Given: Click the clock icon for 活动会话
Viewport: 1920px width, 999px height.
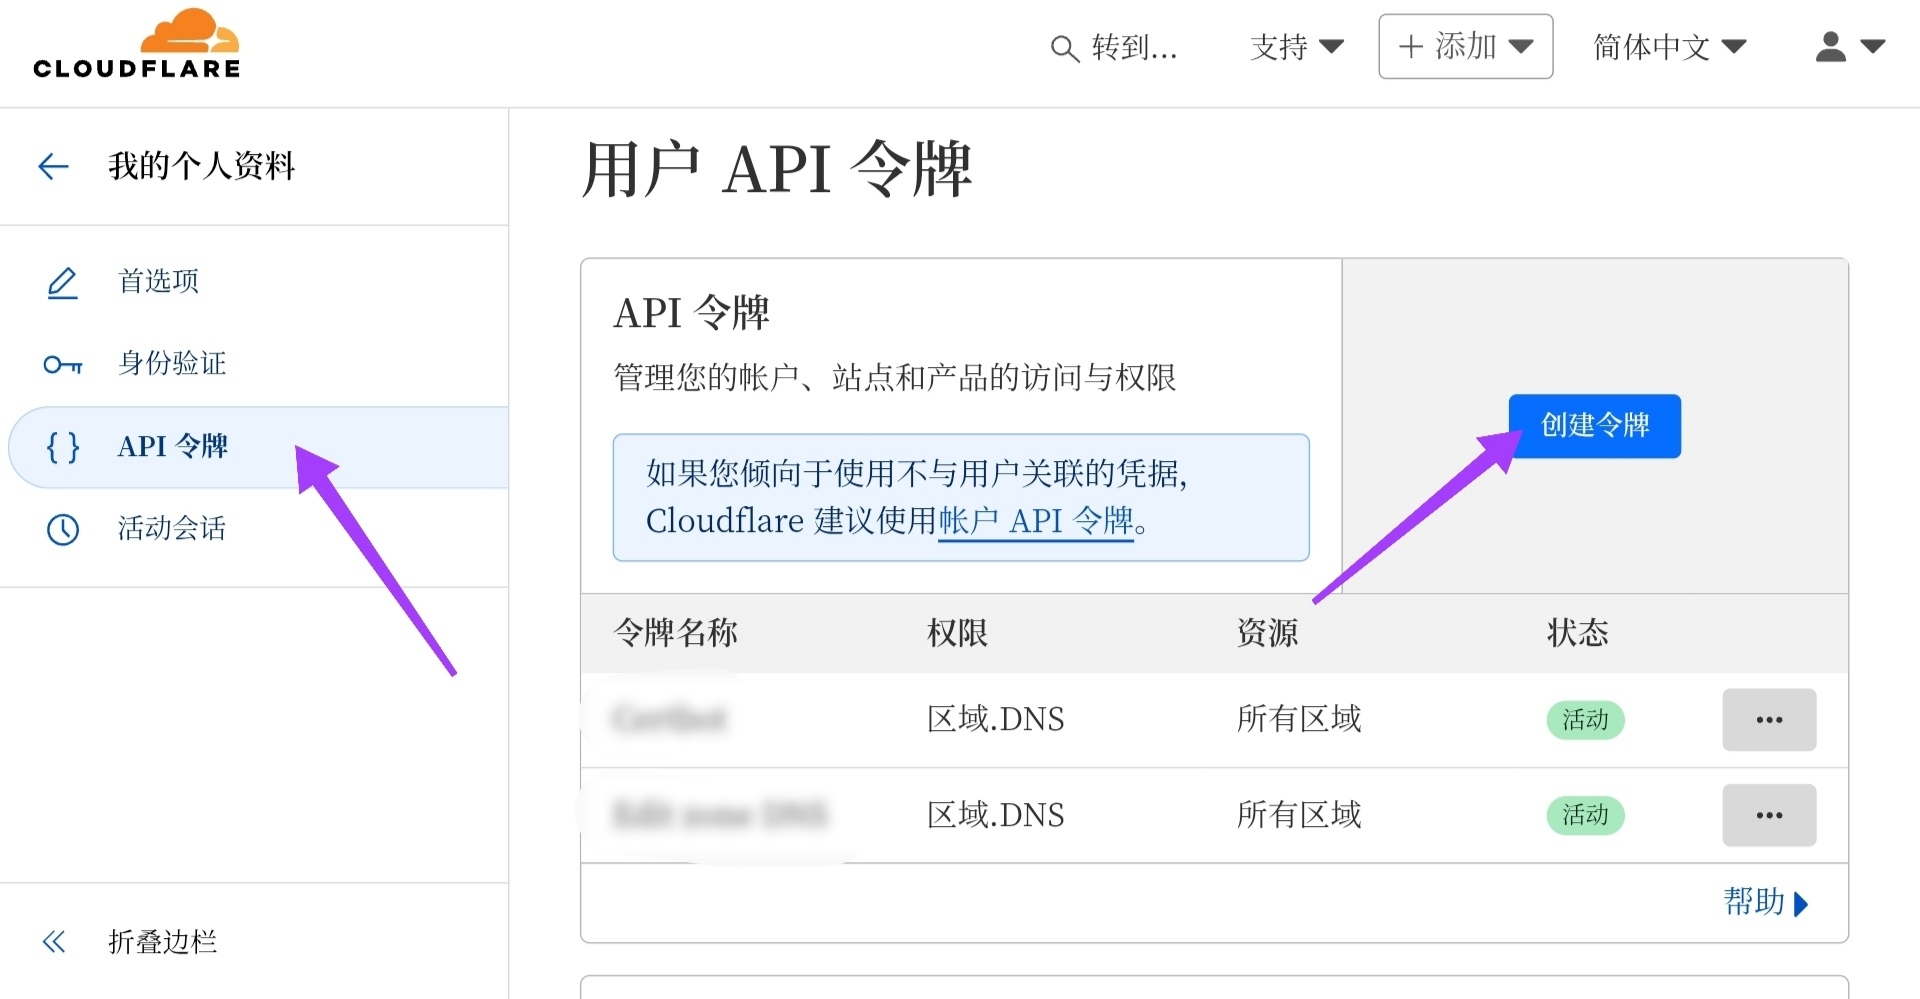Looking at the screenshot, I should (x=62, y=529).
